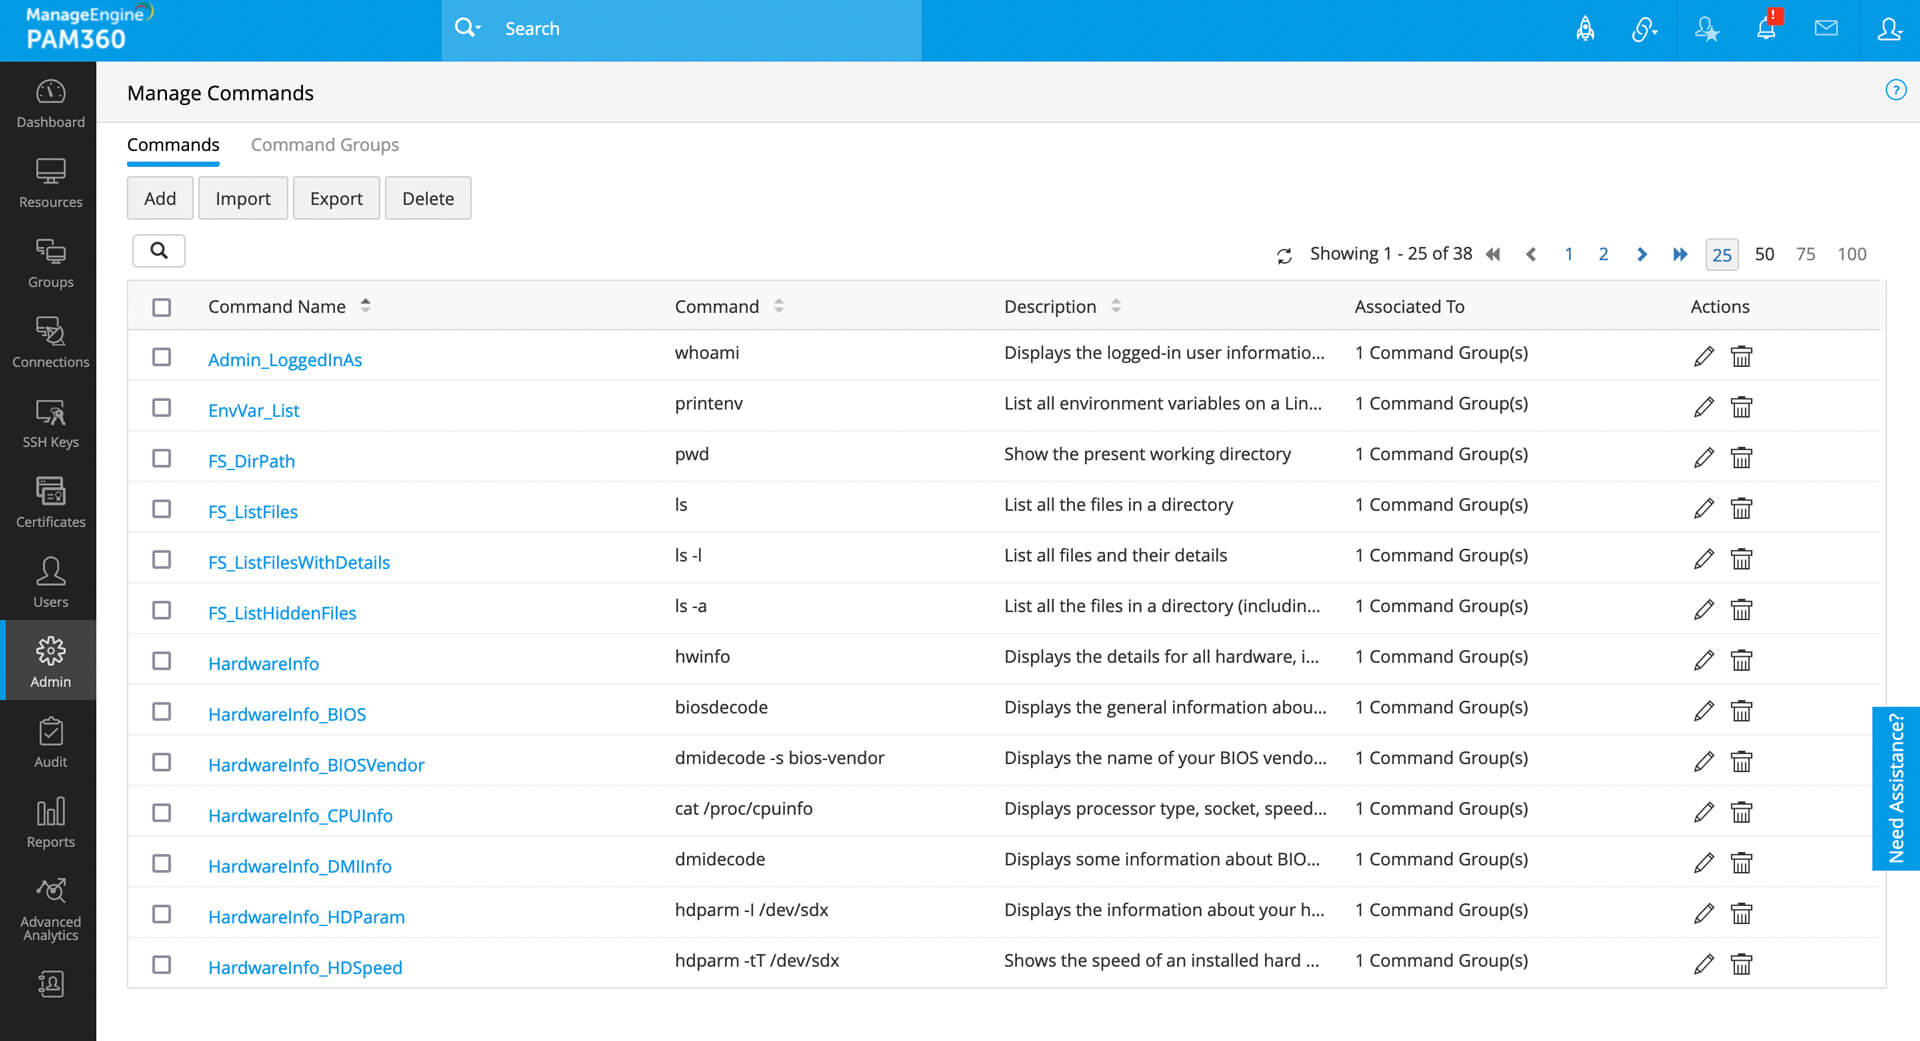Edit the HardwareInfo command with the pencil icon
Viewport: 1920px width, 1041px height.
click(1704, 660)
